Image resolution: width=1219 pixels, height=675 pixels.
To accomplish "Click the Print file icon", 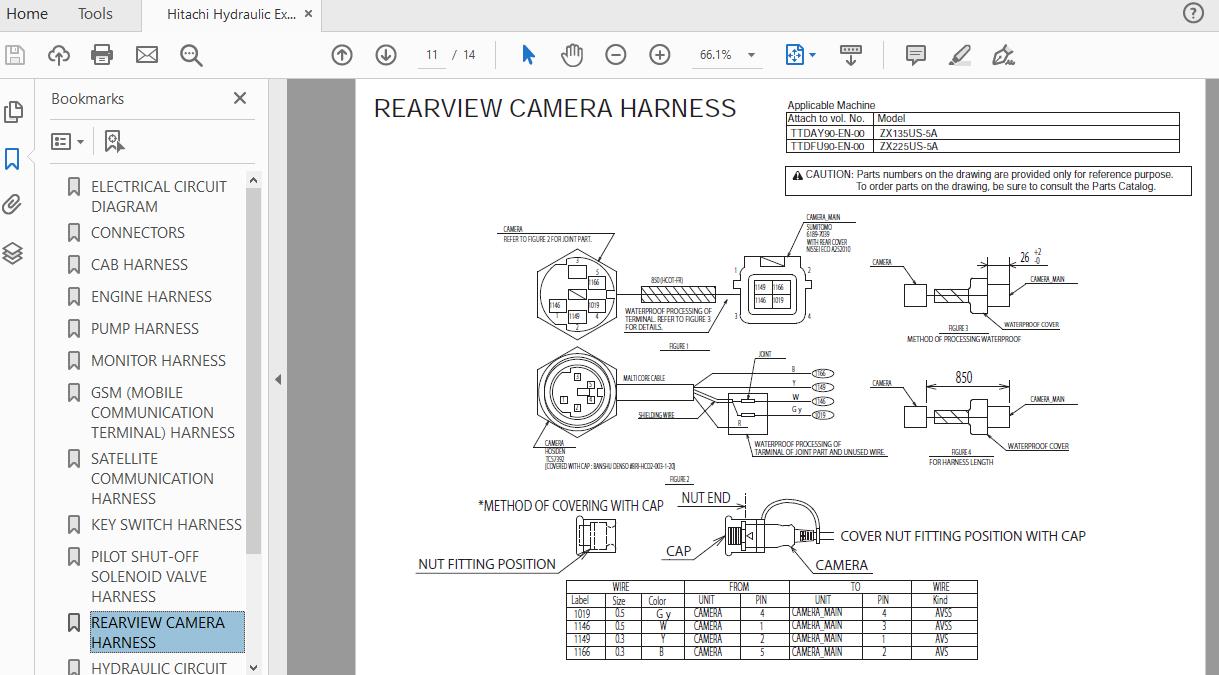I will click(x=102, y=55).
